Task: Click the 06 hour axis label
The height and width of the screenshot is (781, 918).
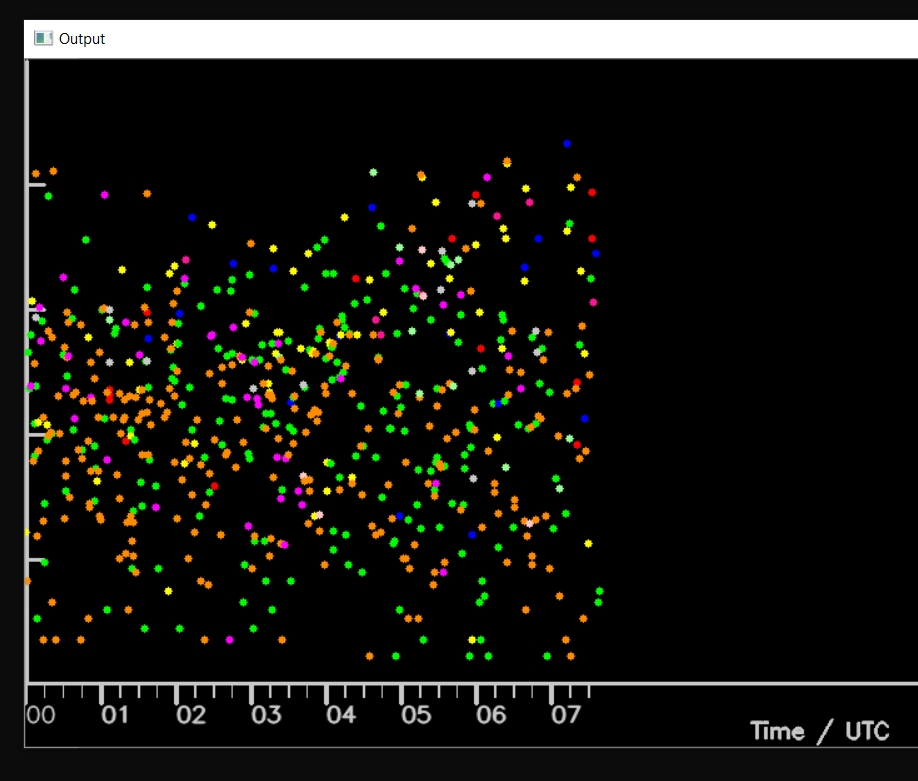Action: pyautogui.click(x=491, y=715)
